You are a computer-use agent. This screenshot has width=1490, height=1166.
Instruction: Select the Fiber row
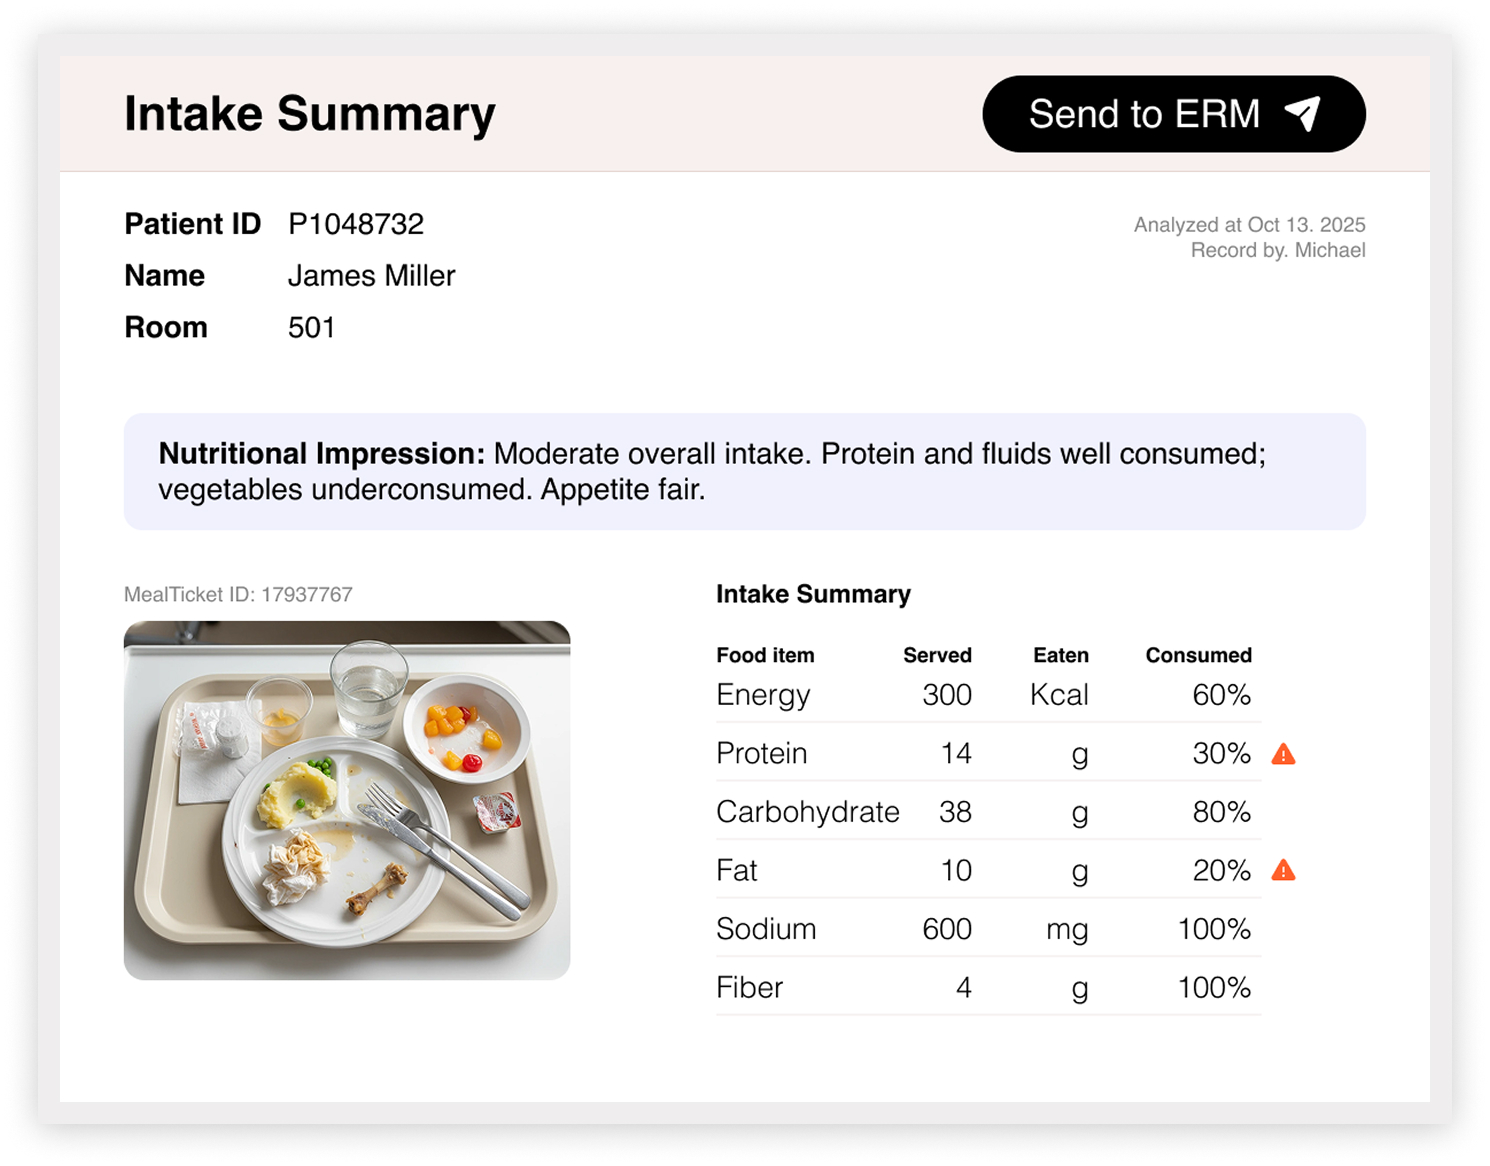(988, 987)
